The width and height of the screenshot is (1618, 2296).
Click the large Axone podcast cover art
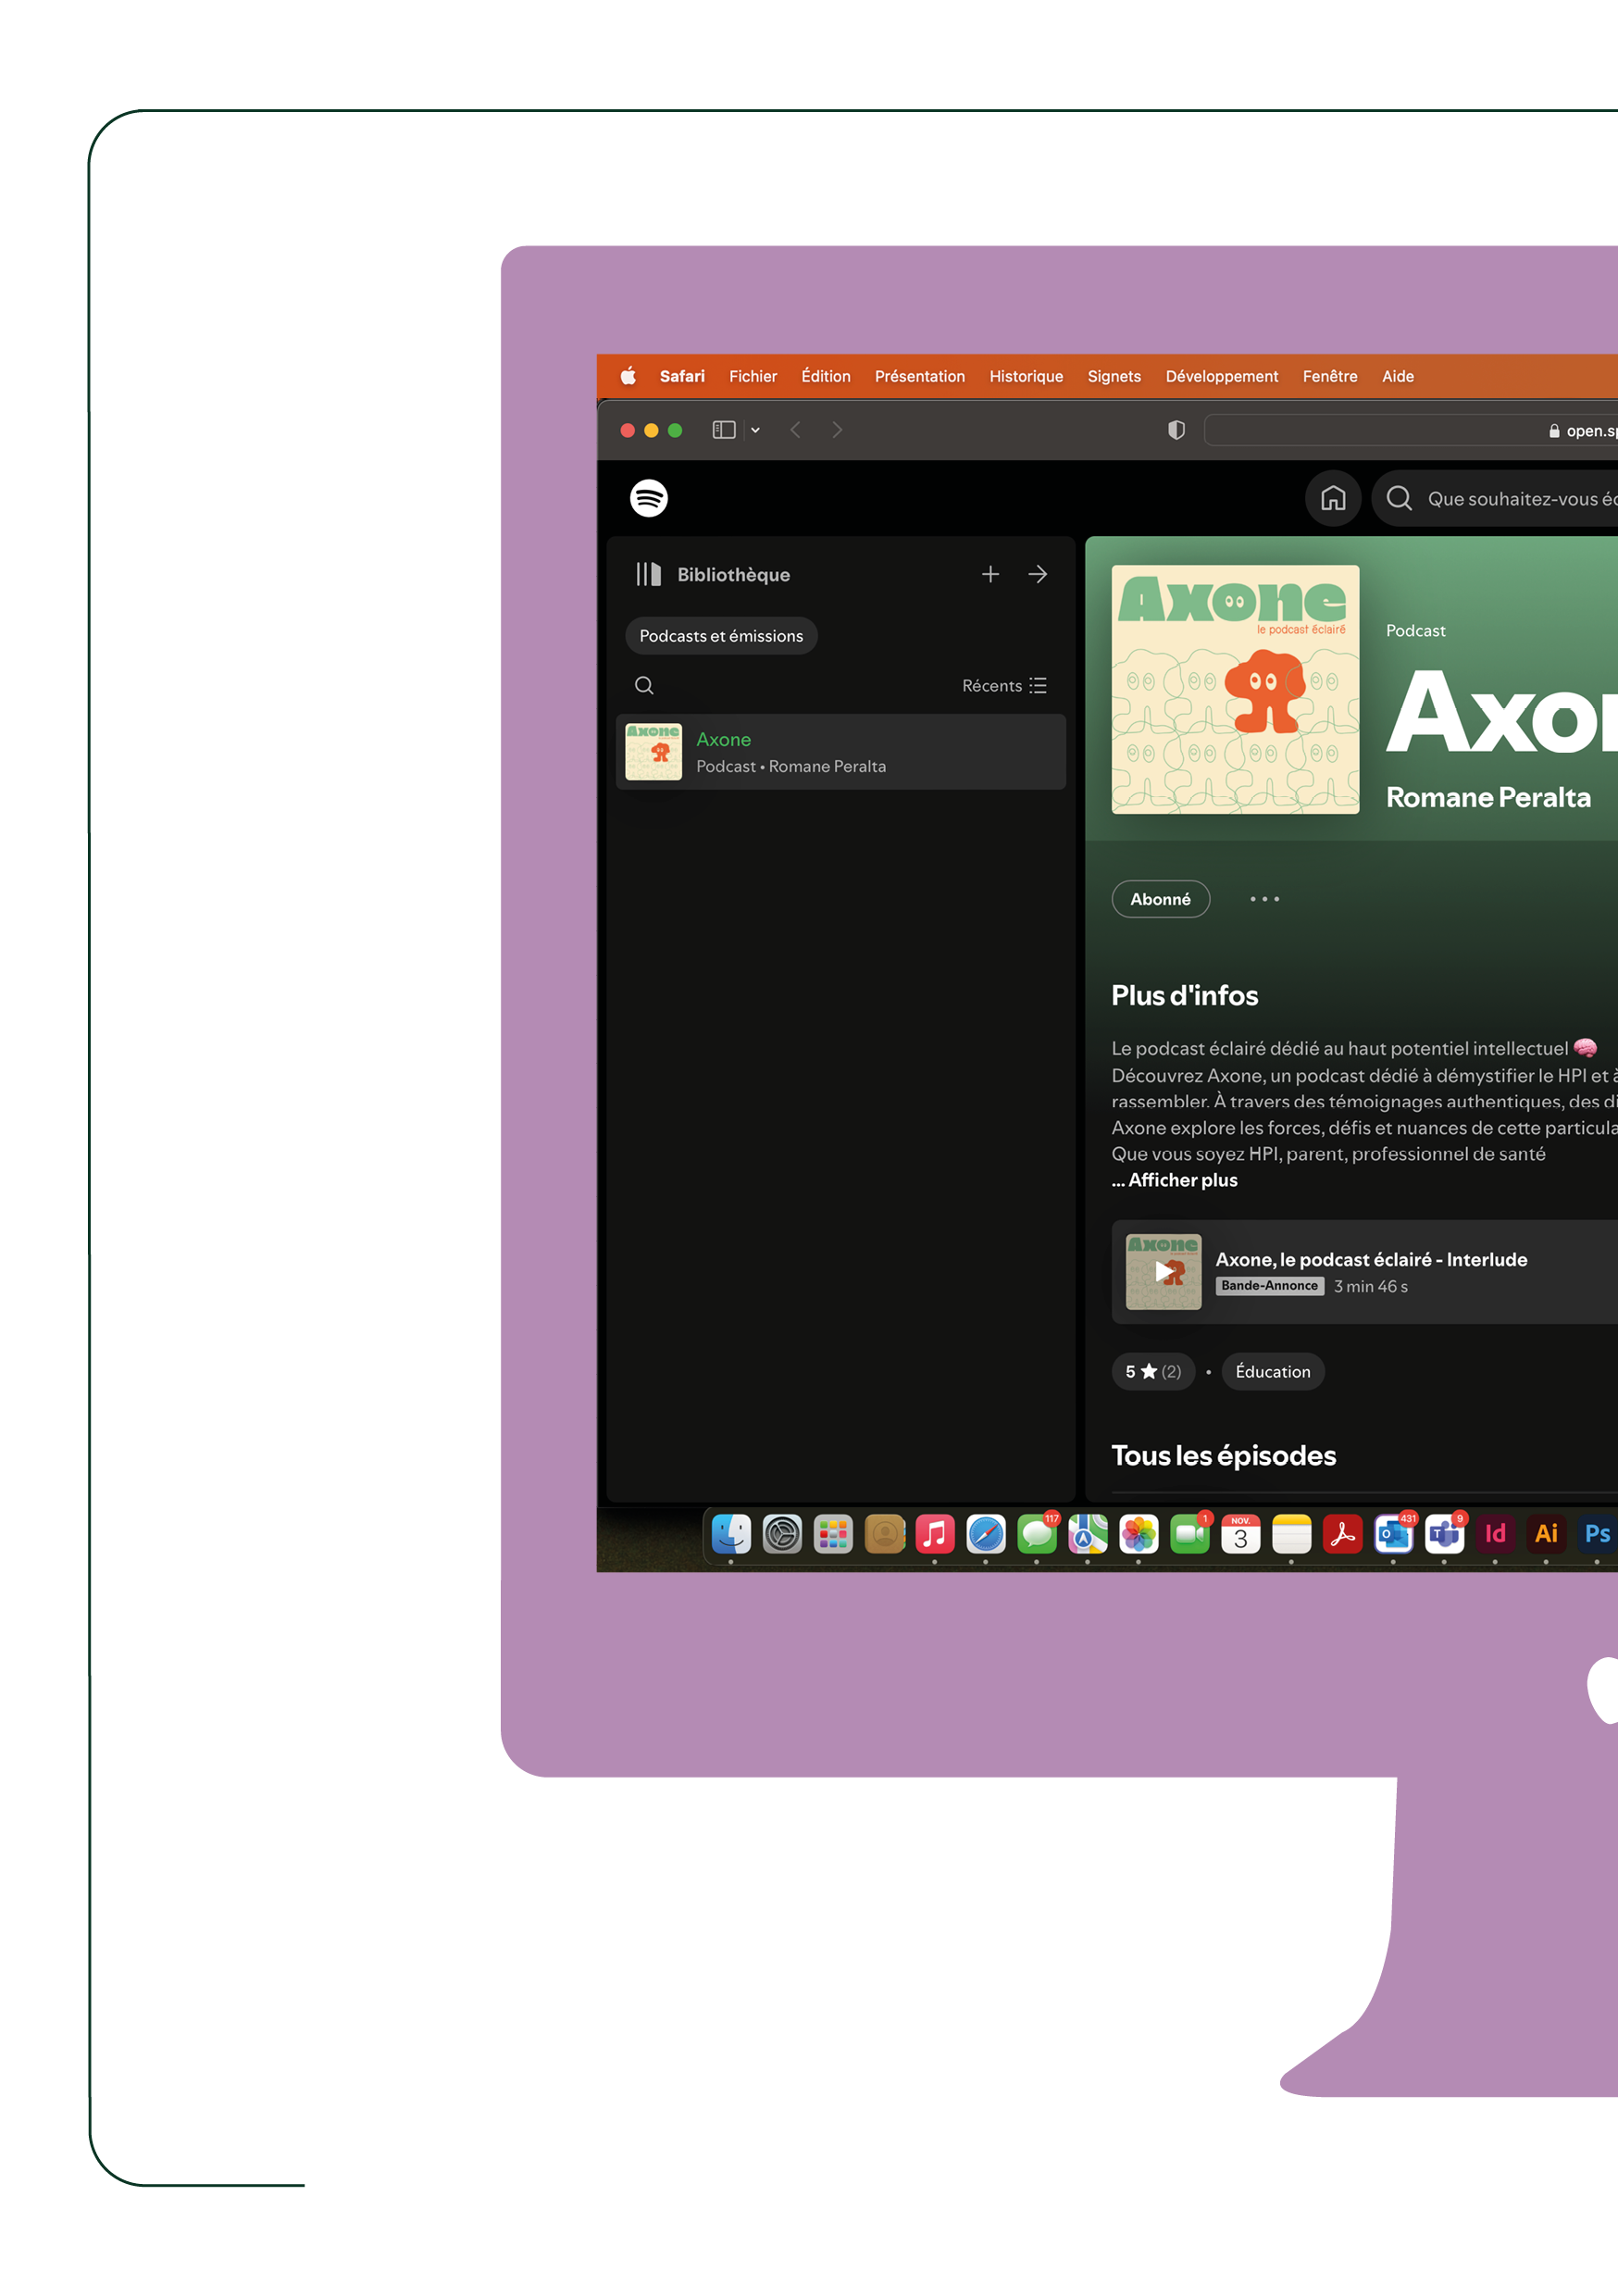[x=1235, y=689]
